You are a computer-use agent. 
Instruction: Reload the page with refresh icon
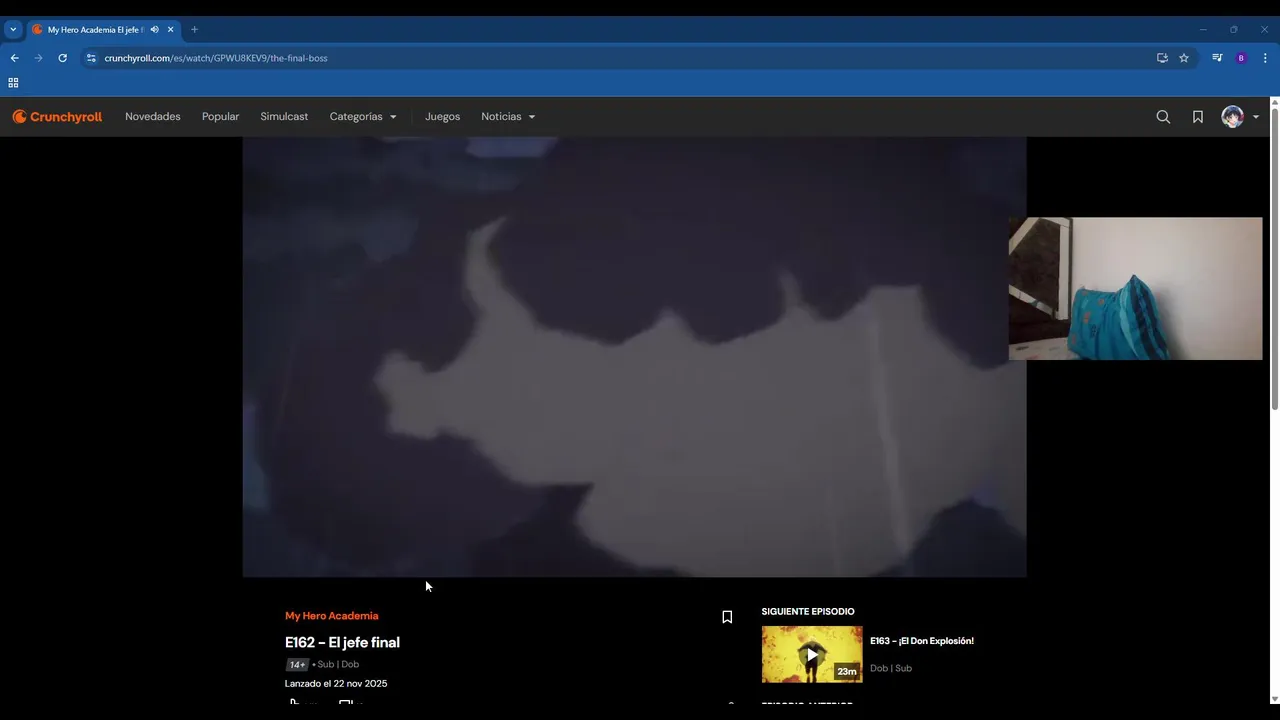[62, 58]
